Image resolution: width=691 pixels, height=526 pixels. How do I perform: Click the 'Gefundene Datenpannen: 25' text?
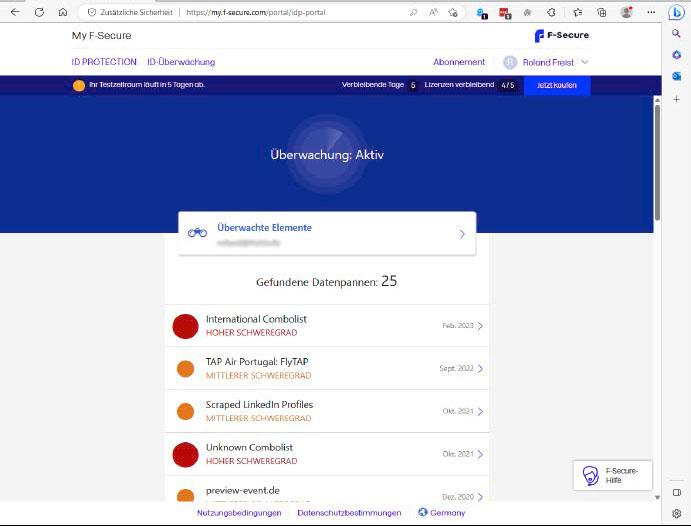tap(327, 281)
